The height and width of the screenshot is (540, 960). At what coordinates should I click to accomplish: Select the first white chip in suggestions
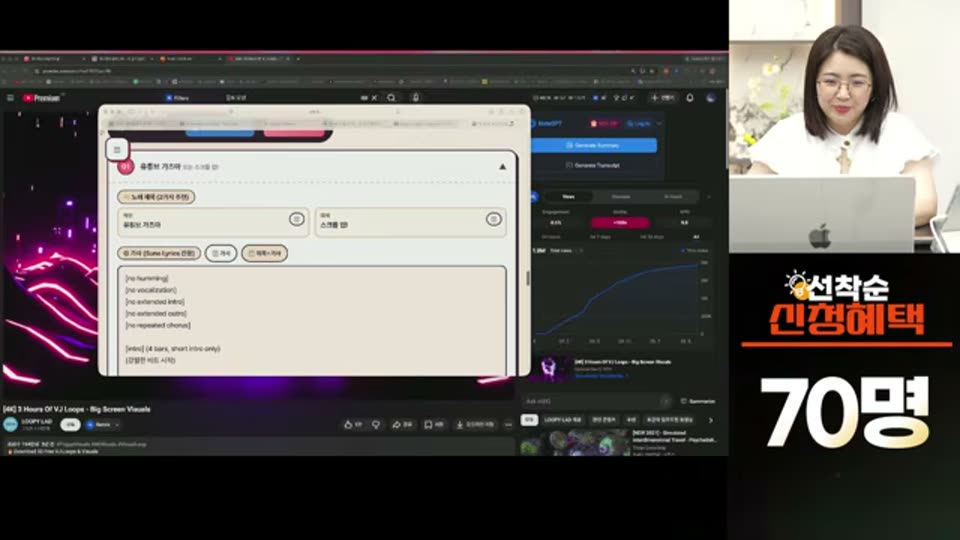[x=529, y=420]
